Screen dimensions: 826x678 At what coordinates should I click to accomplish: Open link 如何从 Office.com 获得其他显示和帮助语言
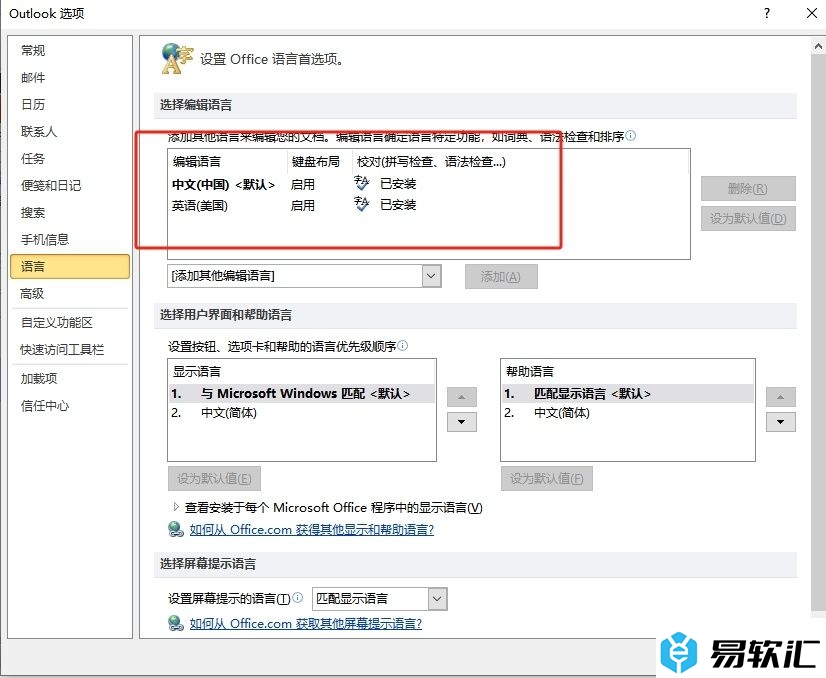(x=312, y=530)
